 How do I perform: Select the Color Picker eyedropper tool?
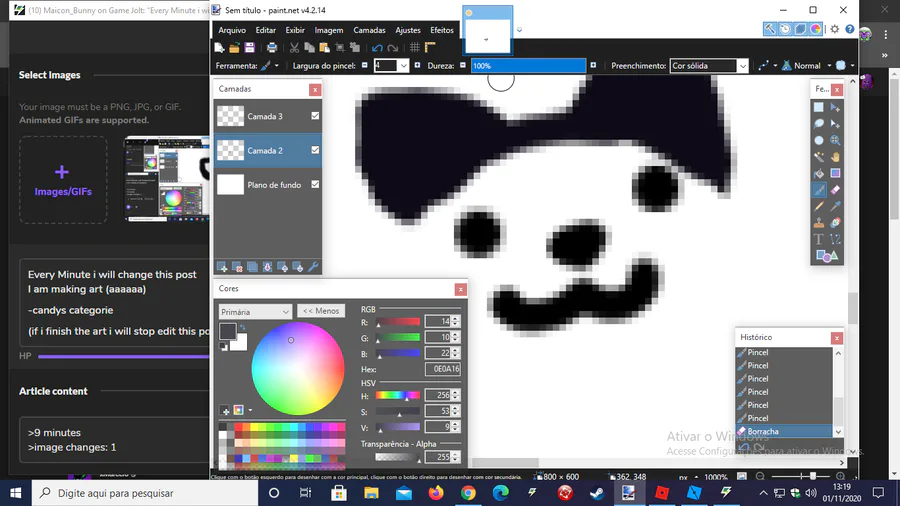click(835, 207)
